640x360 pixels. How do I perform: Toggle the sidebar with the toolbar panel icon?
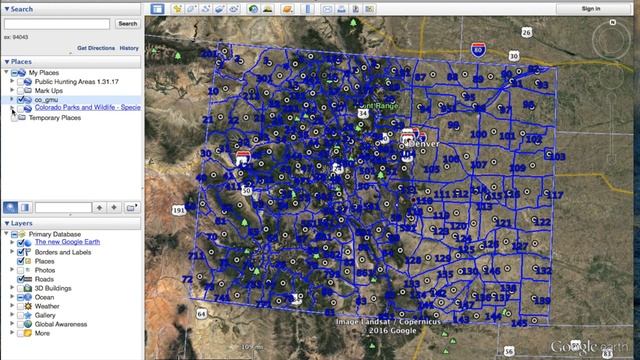click(x=157, y=9)
